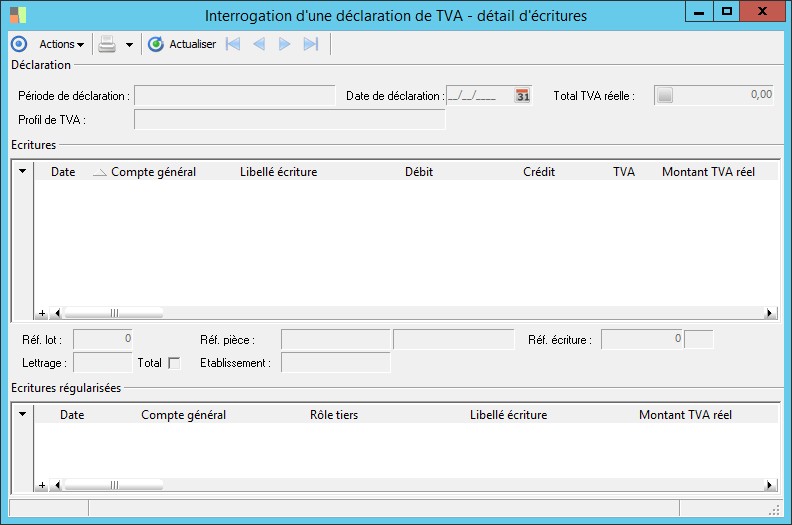The width and height of the screenshot is (792, 525).
Task: Open the Ecritures grid column selector arrow
Action: pyautogui.click(x=22, y=171)
